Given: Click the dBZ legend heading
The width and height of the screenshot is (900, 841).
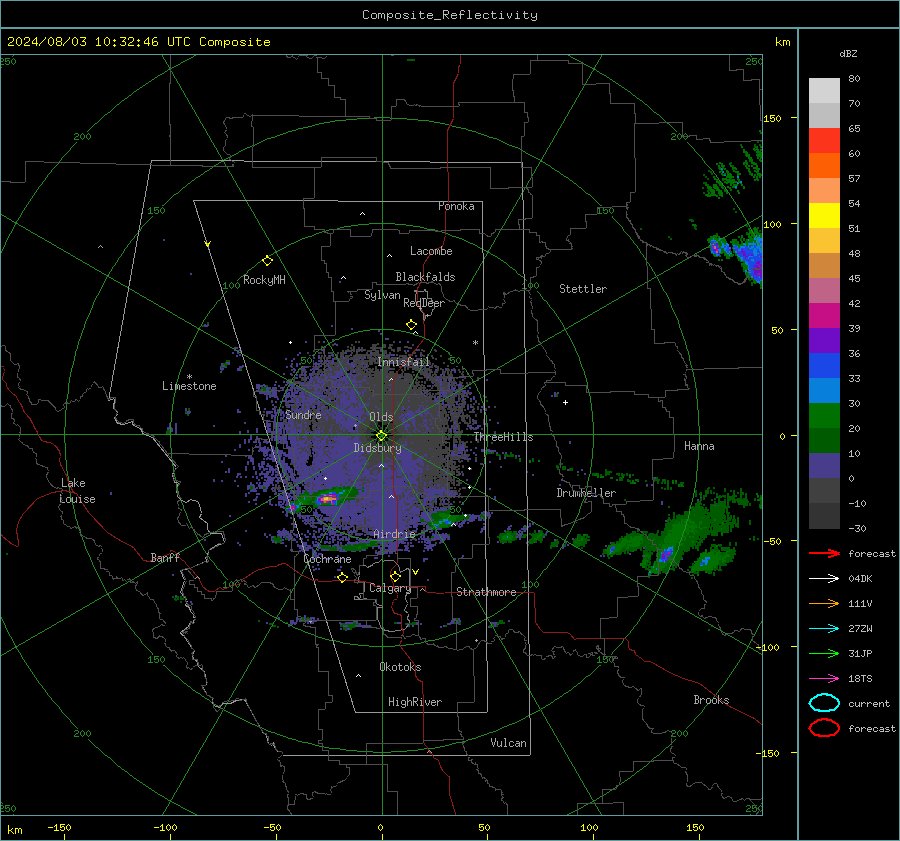Looking at the screenshot, I should click(x=848, y=53).
